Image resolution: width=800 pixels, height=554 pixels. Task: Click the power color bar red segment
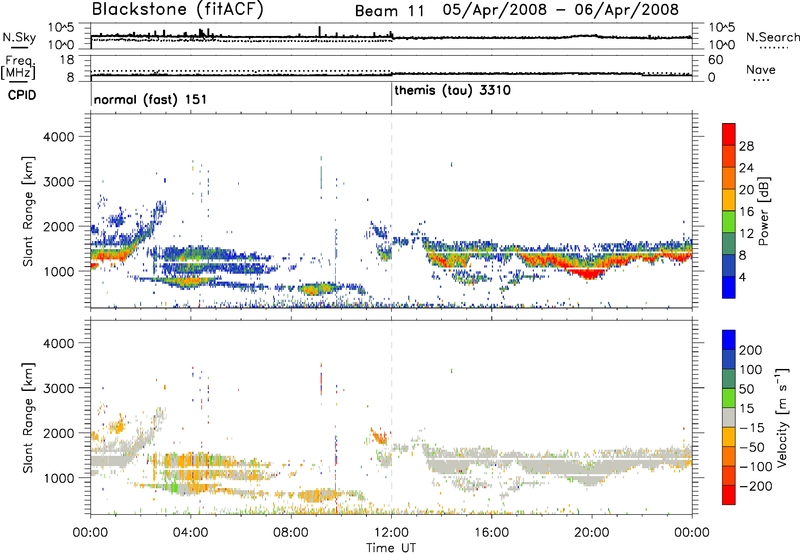coord(729,134)
